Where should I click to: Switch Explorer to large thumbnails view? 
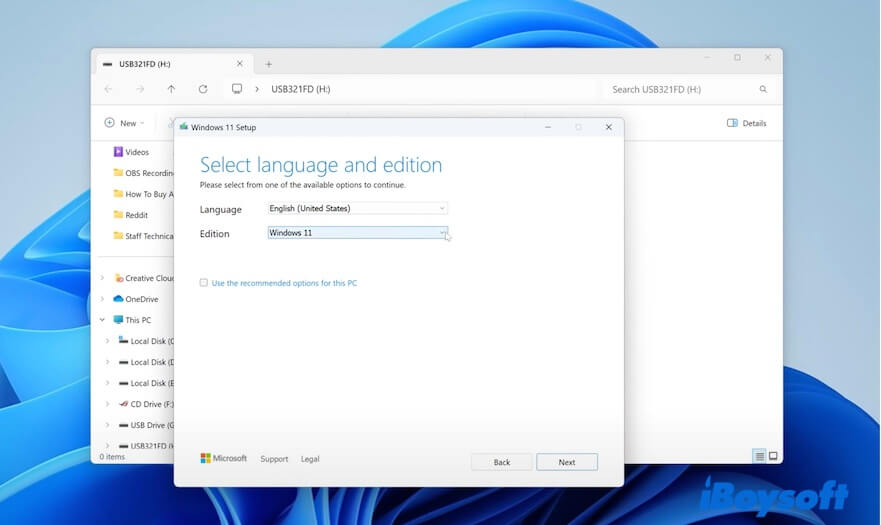click(773, 456)
